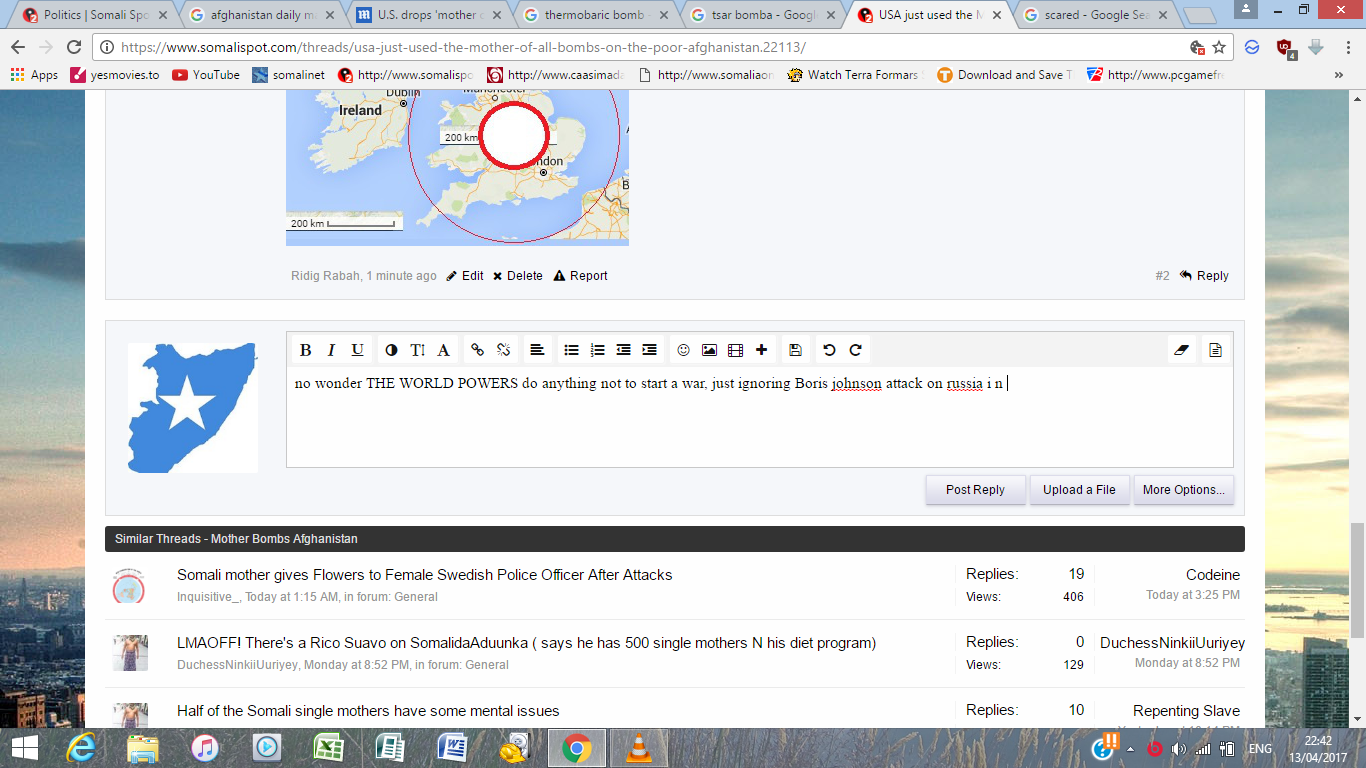
Task: Open the Windows Start button
Action: [x=24, y=748]
